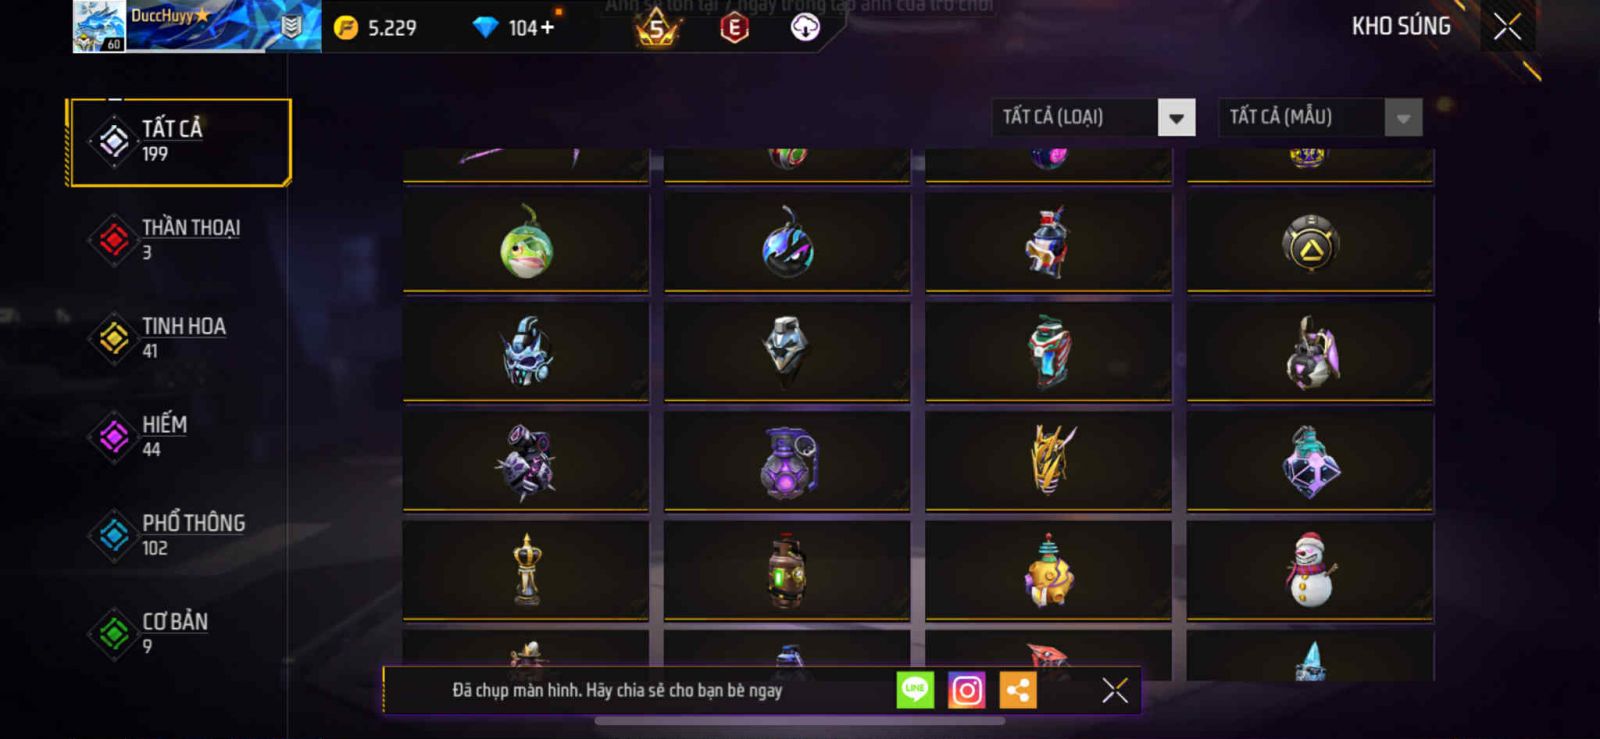Dismiss the screenshot share banner

(x=1115, y=690)
